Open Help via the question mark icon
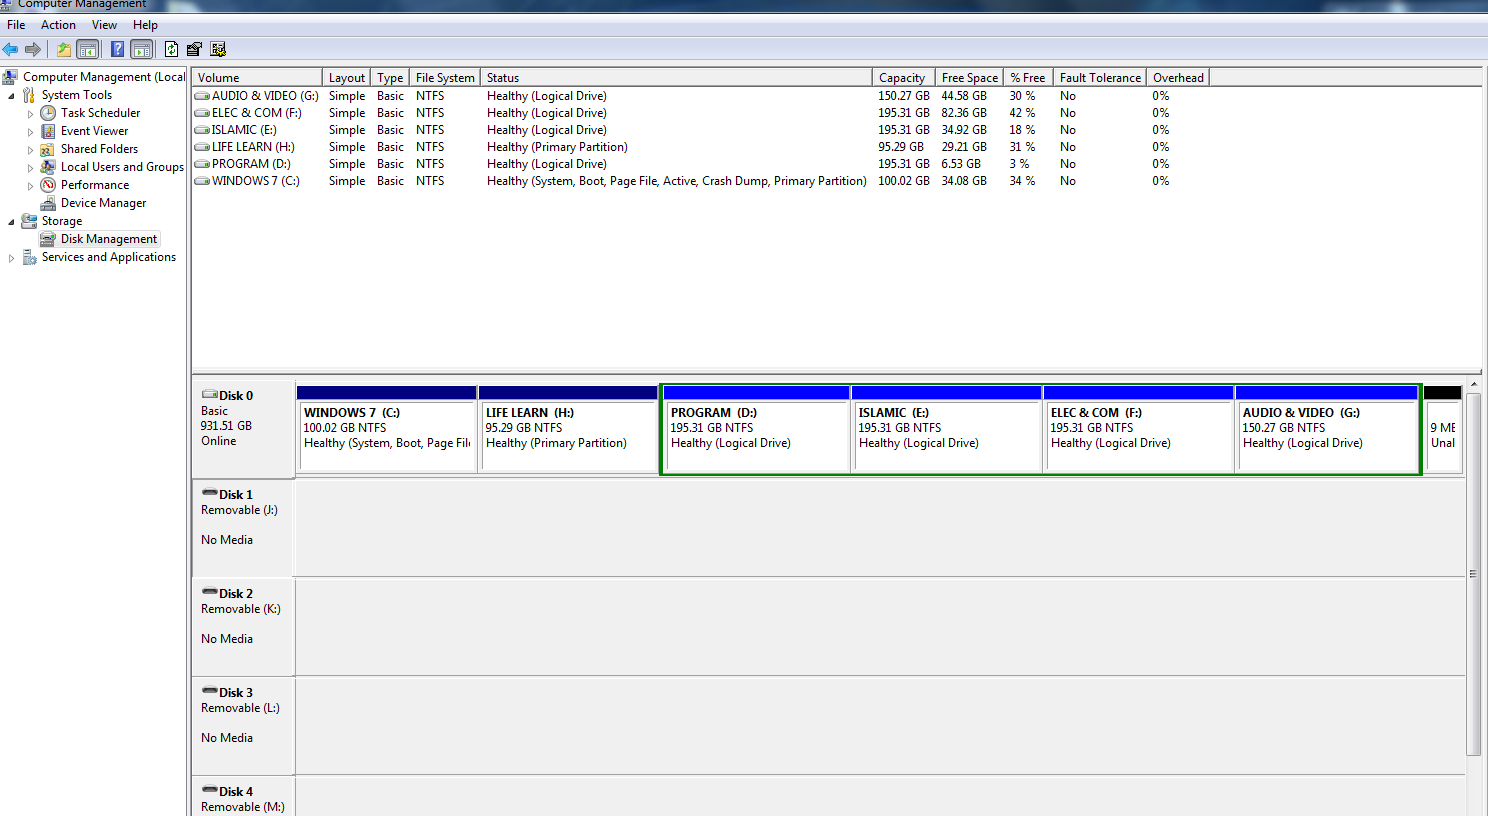Viewport: 1488px width, 816px height. (117, 49)
